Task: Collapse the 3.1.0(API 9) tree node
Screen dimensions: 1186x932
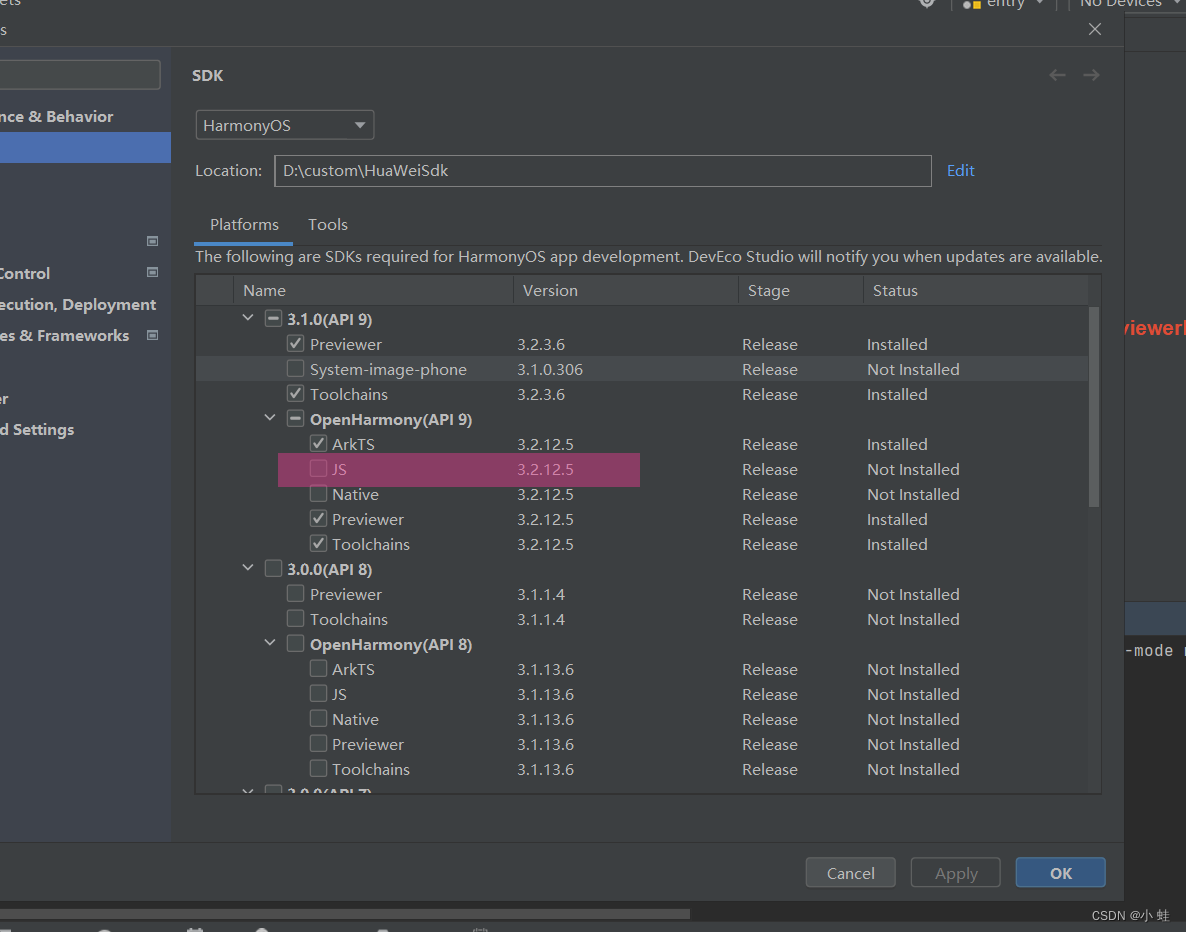Action: (x=247, y=318)
